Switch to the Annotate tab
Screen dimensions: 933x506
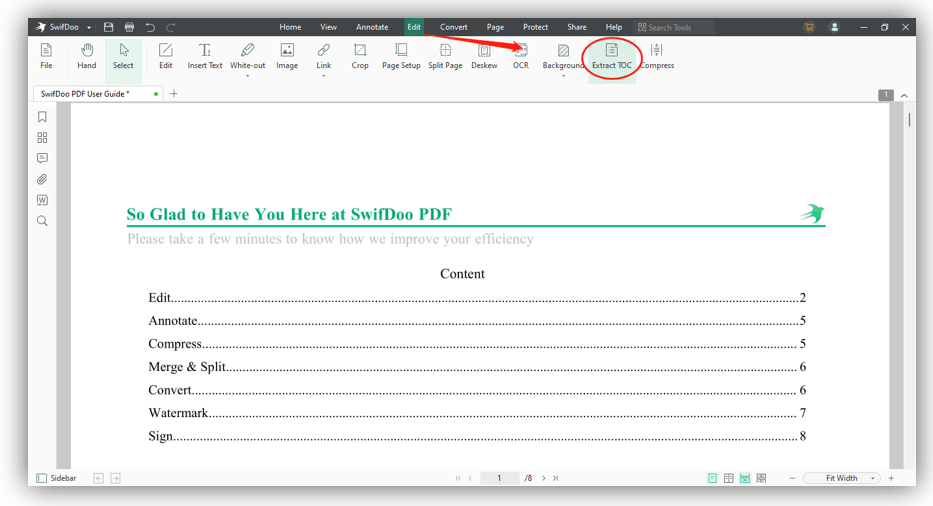(x=372, y=27)
